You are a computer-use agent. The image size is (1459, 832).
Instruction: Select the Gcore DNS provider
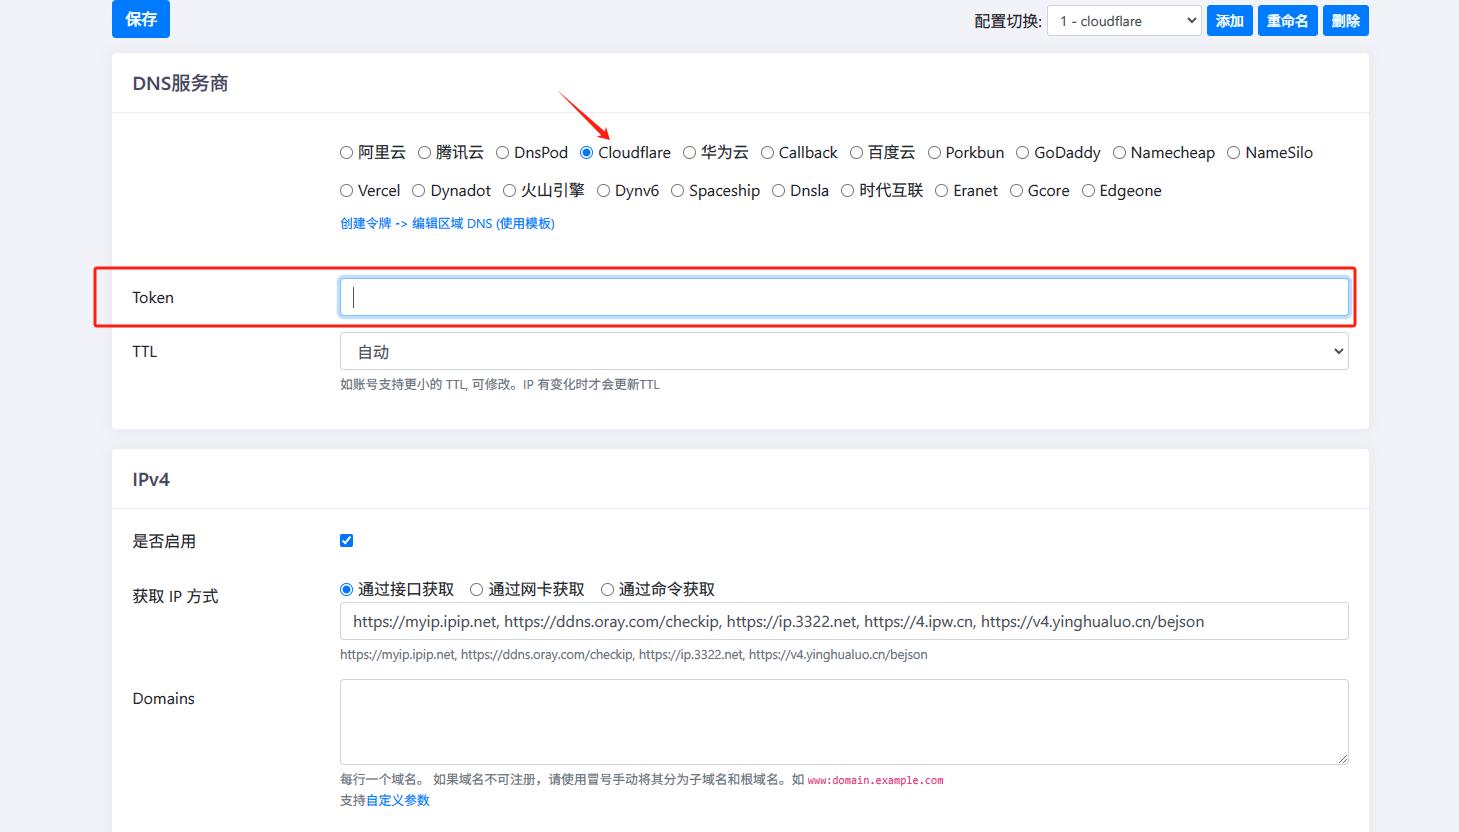click(x=1016, y=190)
